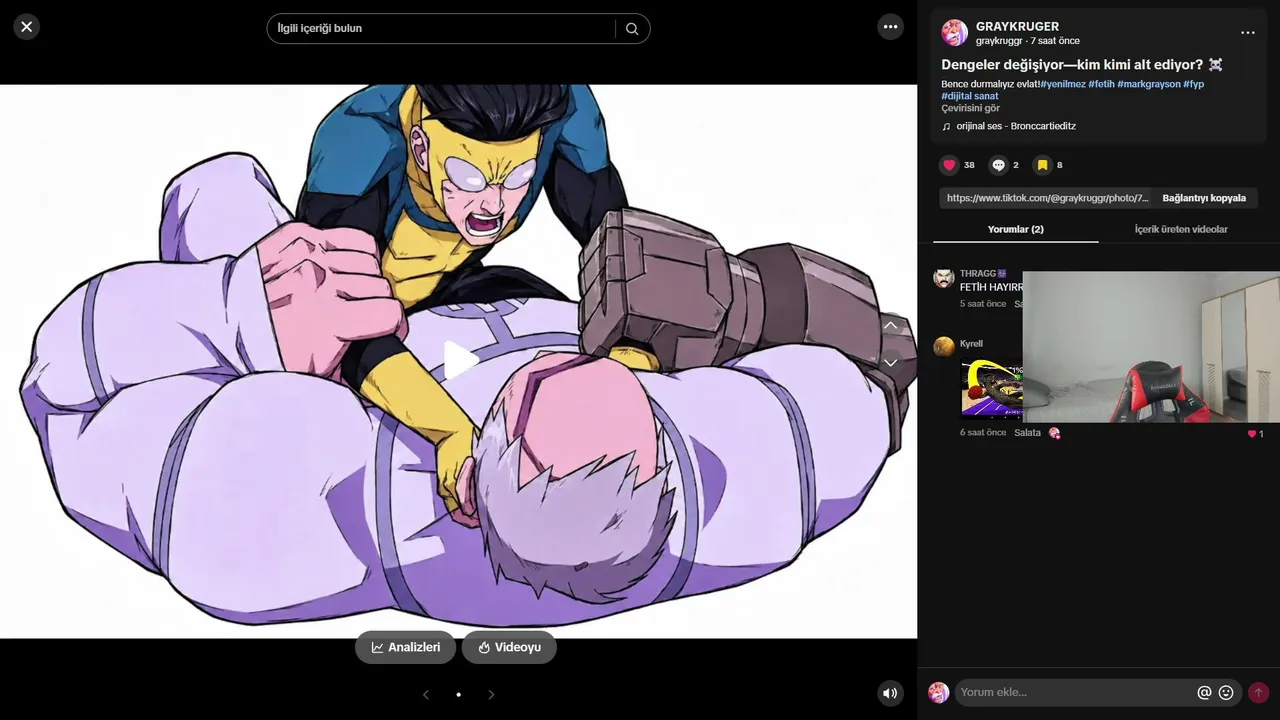This screenshot has height=720, width=1280.
Task: Click your profile avatar beside the comment box
Action: pos(938,692)
